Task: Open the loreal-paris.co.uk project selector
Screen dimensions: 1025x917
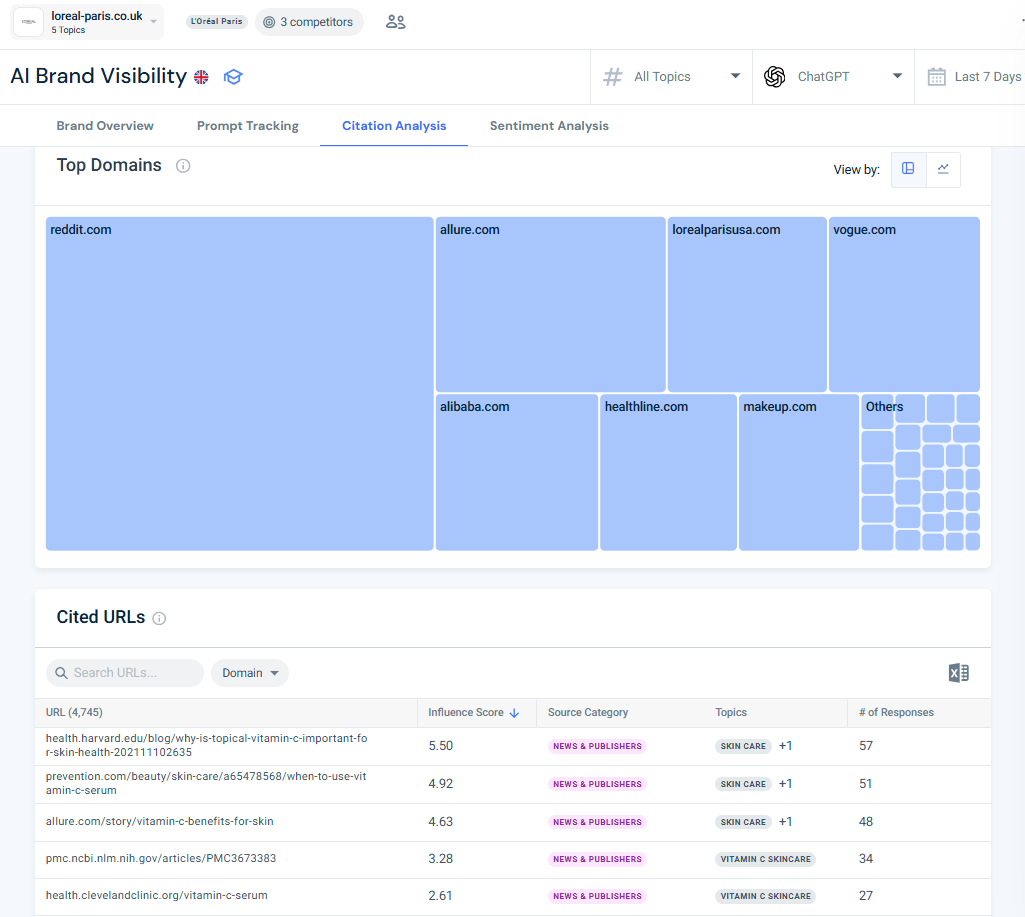Action: [87, 22]
